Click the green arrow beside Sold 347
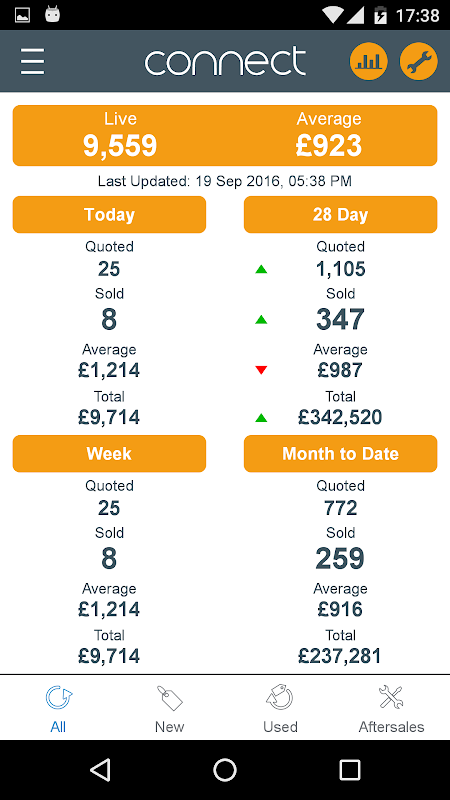The image size is (450, 800). [x=261, y=320]
